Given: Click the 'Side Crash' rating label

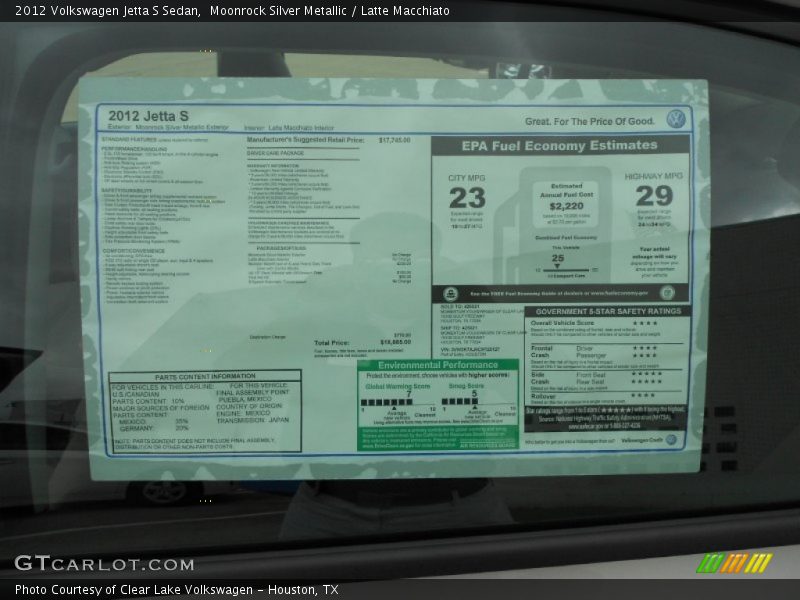Looking at the screenshot, I should (x=539, y=378).
